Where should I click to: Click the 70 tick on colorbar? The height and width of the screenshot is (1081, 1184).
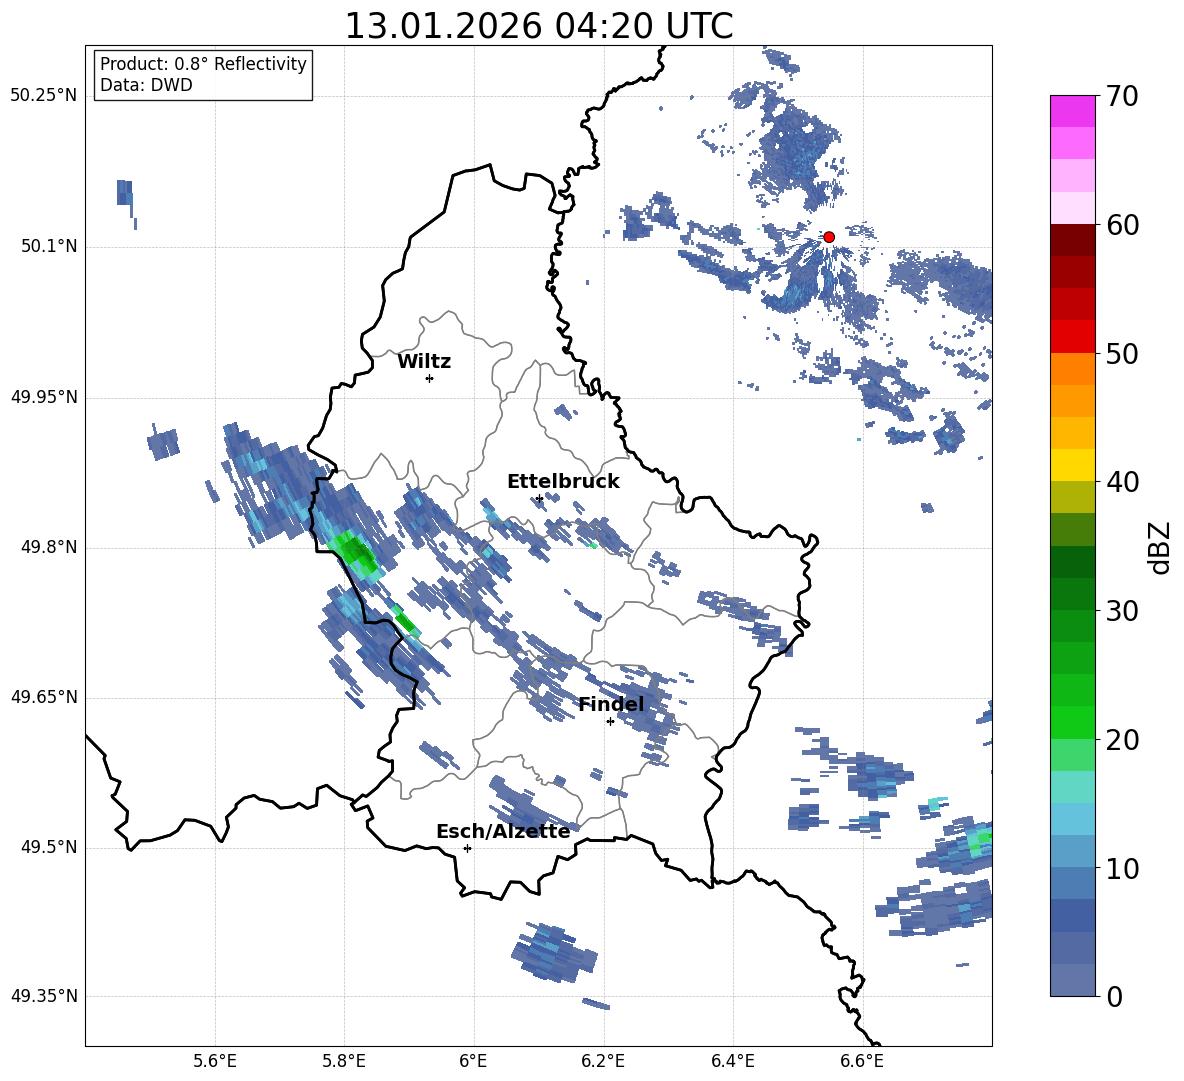[1122, 97]
